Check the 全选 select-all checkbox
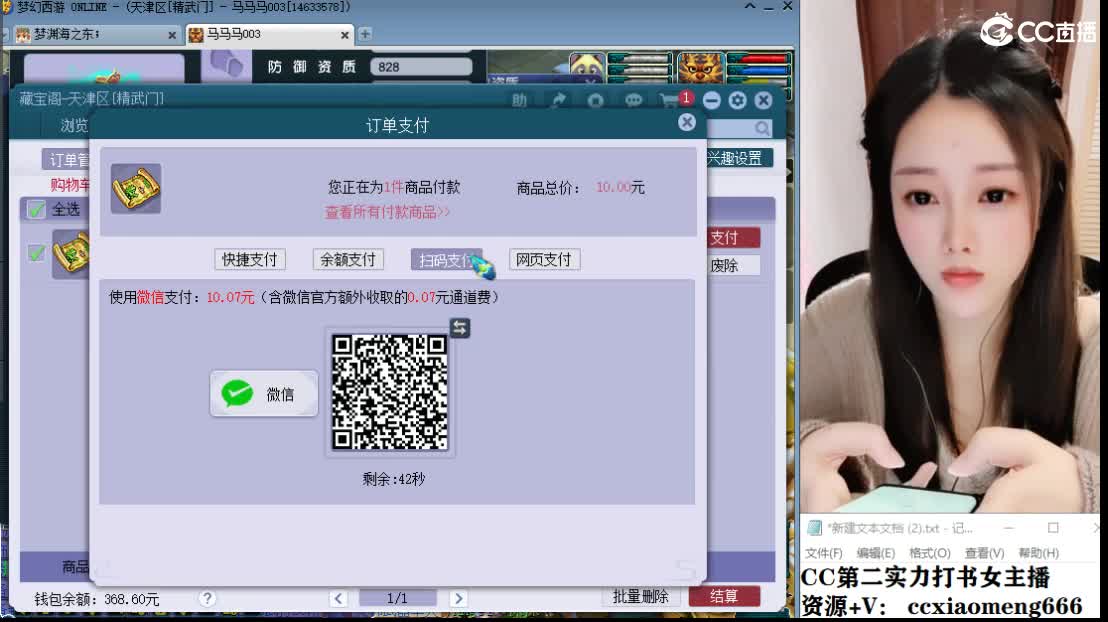Viewport: 1108px width, 622px height. pyautogui.click(x=35, y=210)
